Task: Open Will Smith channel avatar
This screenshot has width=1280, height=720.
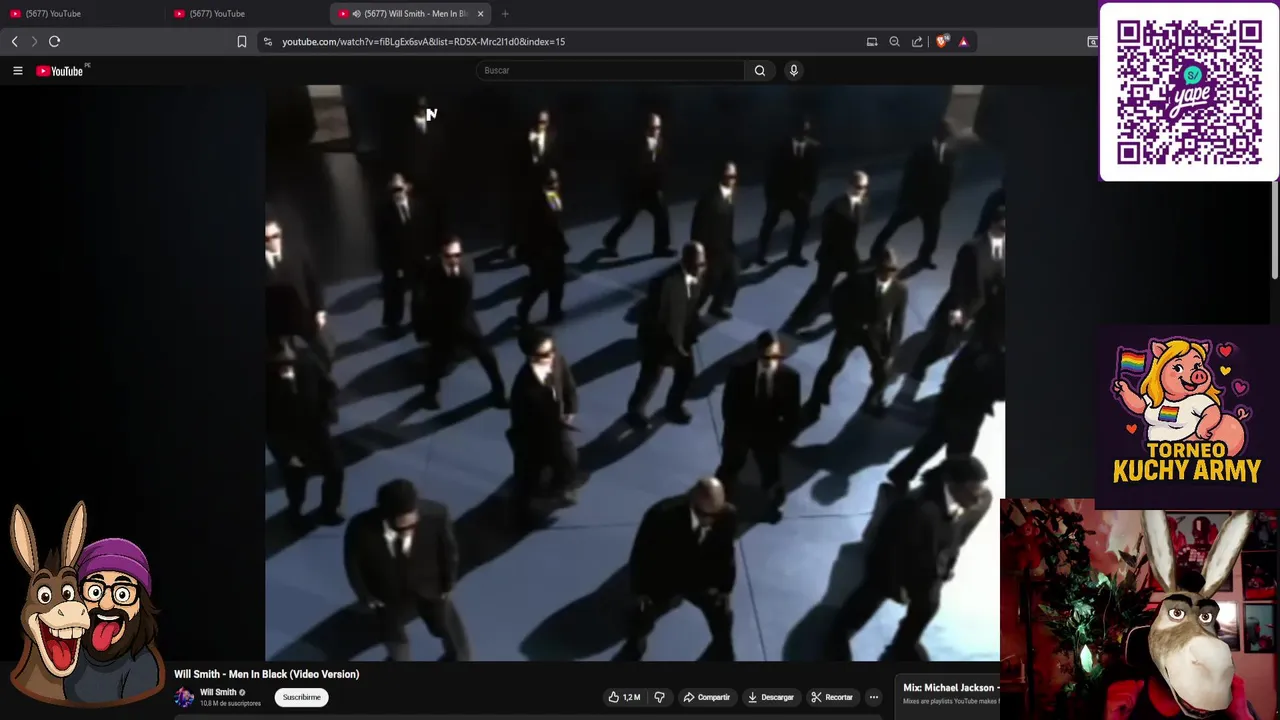Action: pos(184,697)
